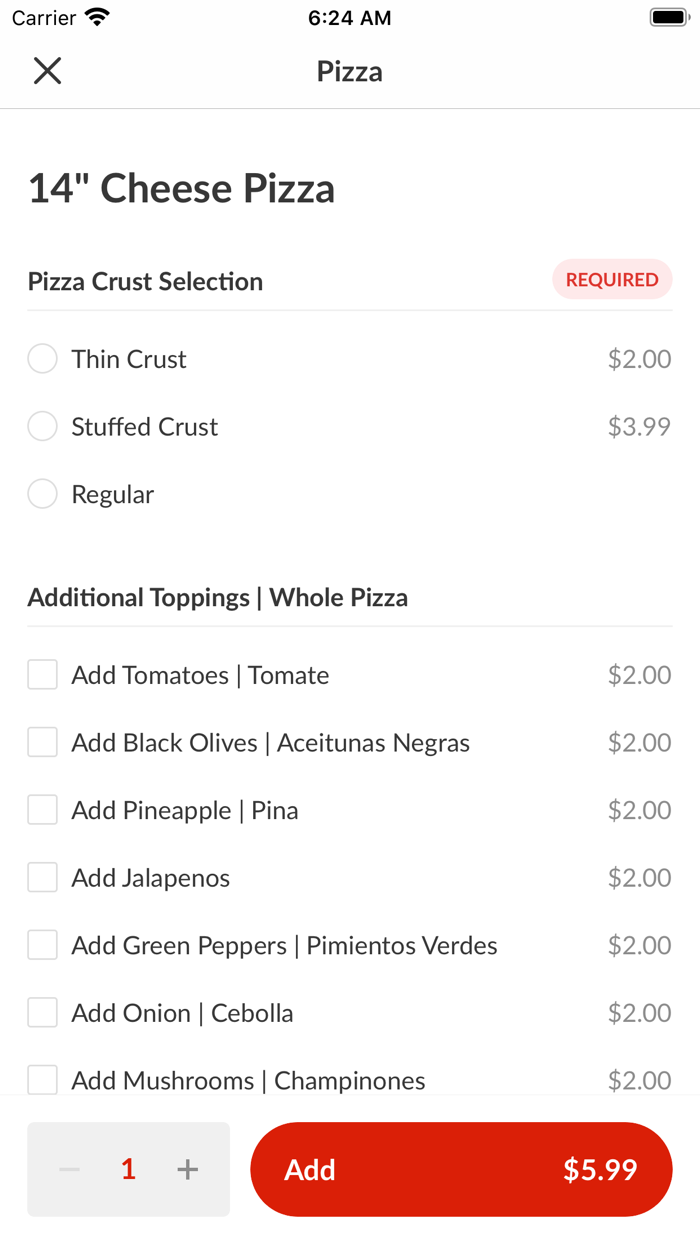Click the $5.99 price on the Add button
The height and width of the screenshot is (1244, 700).
(x=599, y=1169)
